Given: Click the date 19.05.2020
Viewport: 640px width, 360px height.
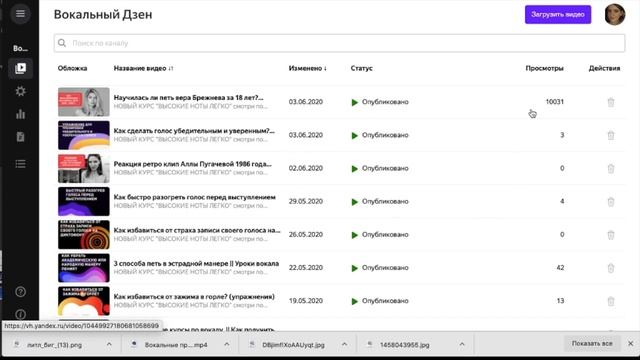Looking at the screenshot, I should pyautogui.click(x=305, y=301).
